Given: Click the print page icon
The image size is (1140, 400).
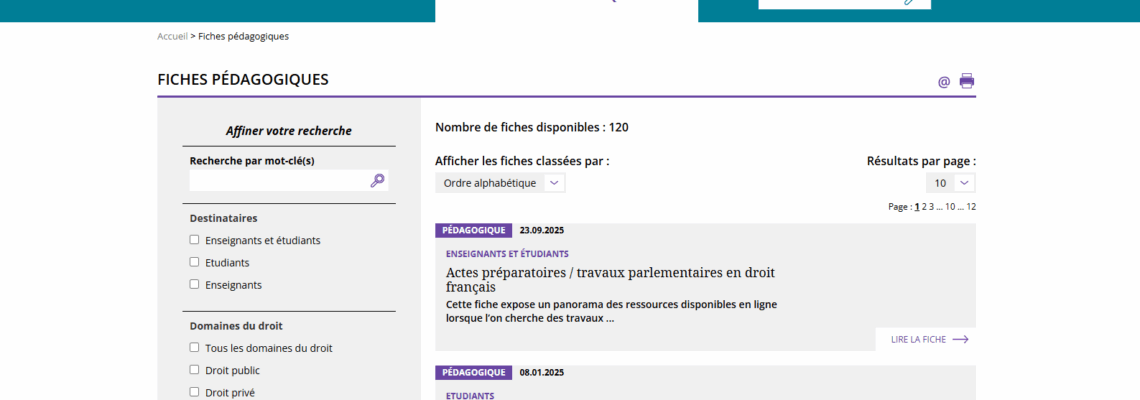Looking at the screenshot, I should point(967,81).
